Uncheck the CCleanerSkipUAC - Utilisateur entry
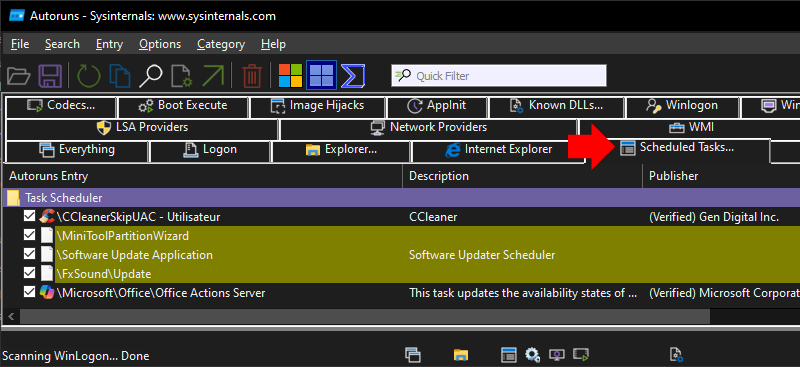The image size is (800, 367). [x=30, y=217]
